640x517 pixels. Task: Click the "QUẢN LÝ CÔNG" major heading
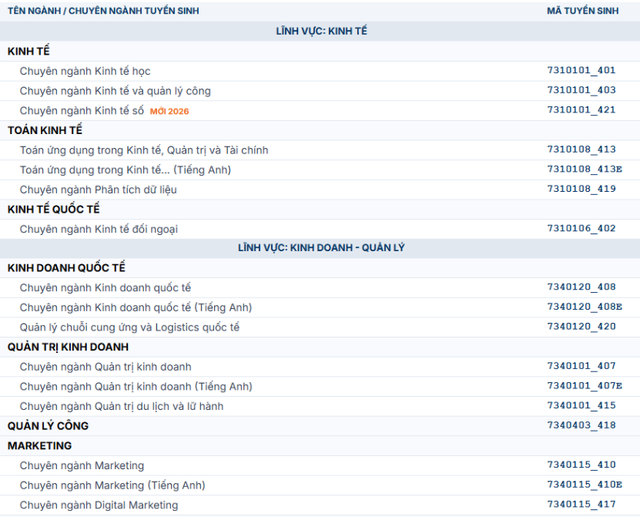48,426
